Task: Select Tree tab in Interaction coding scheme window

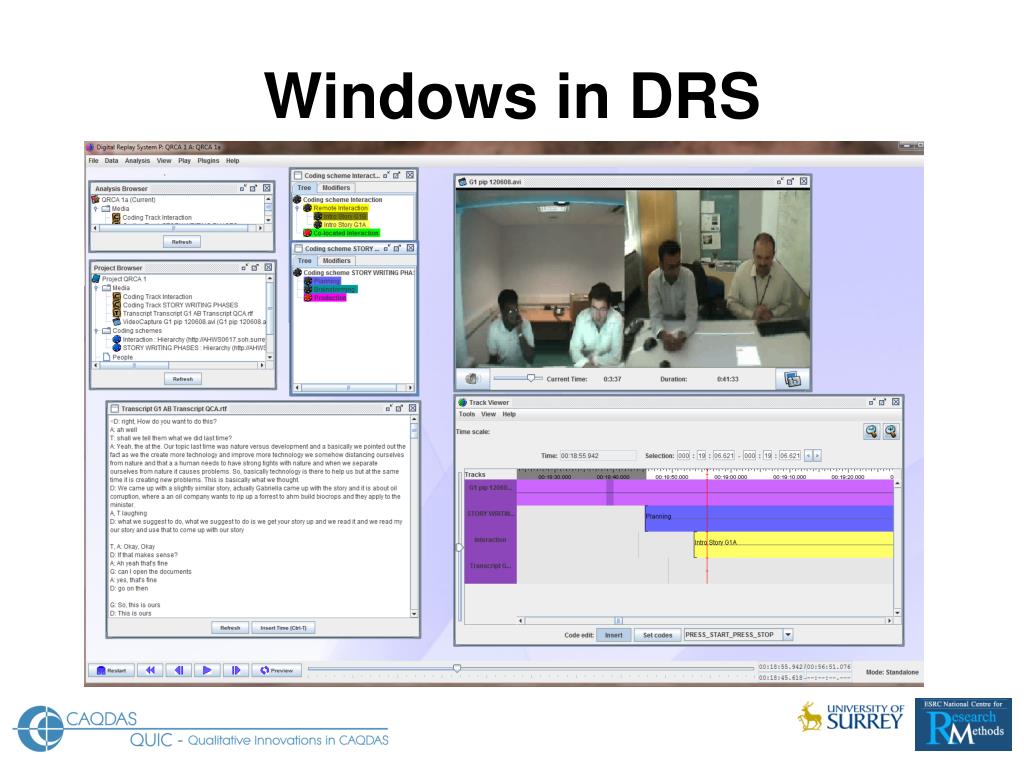Action: (304, 187)
